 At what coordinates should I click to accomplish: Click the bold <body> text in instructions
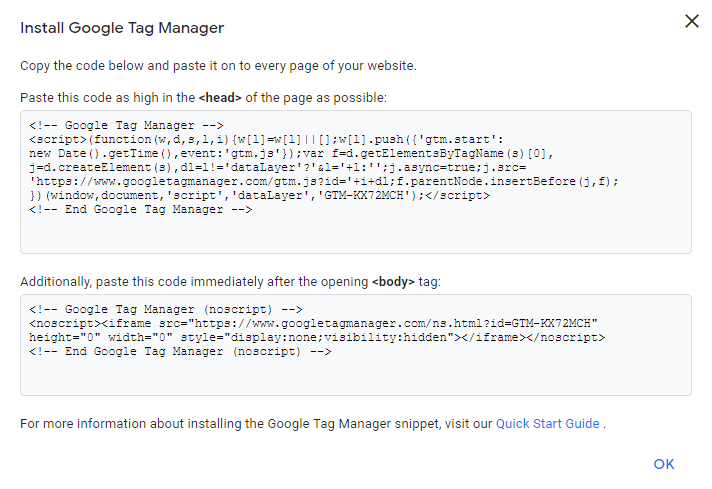point(395,282)
